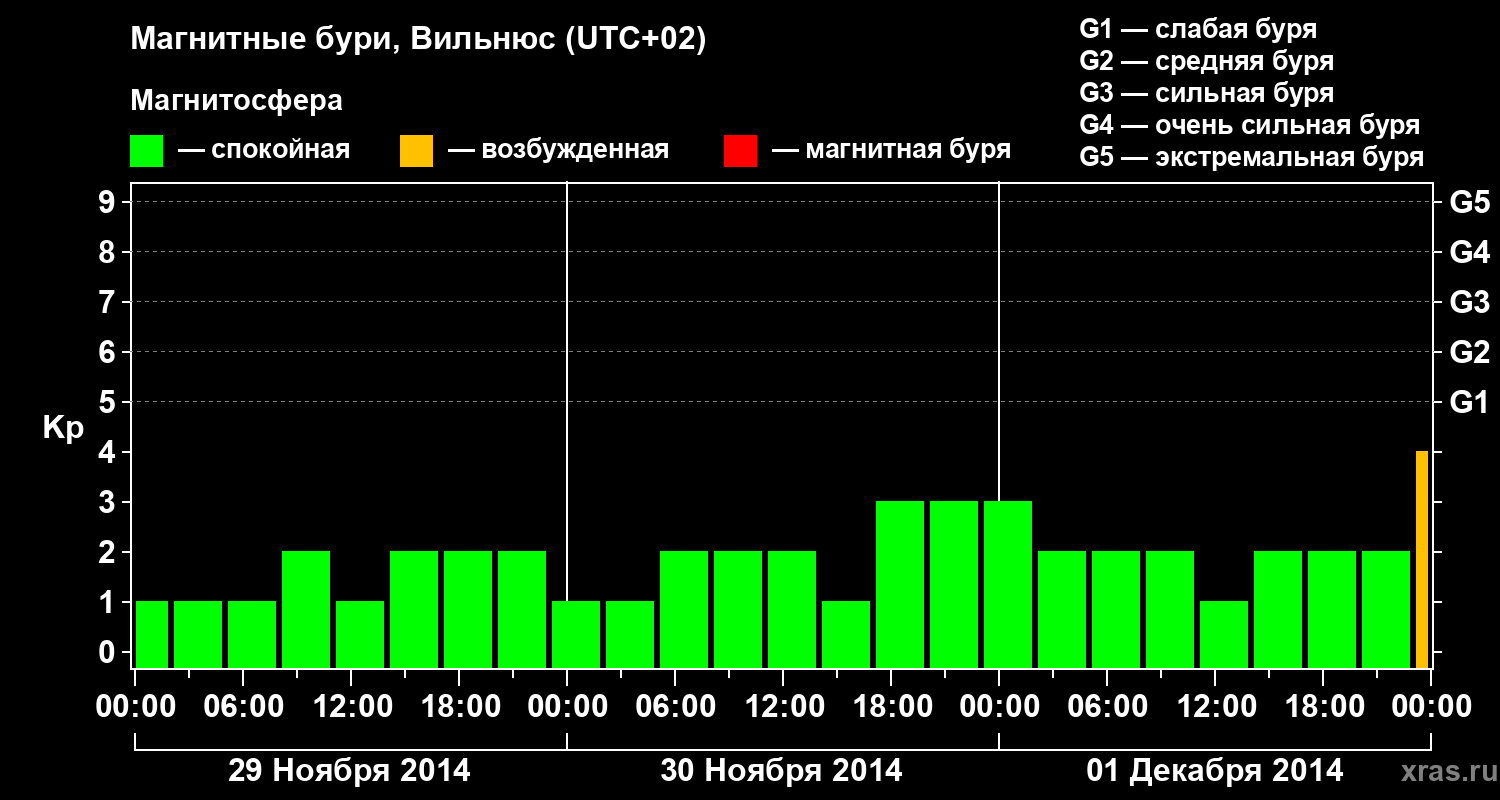Viewport: 1500px width, 800px height.
Task: Click the 09:00–12:00 Kp 2 bar on 29 Ноября
Action: tap(306, 610)
